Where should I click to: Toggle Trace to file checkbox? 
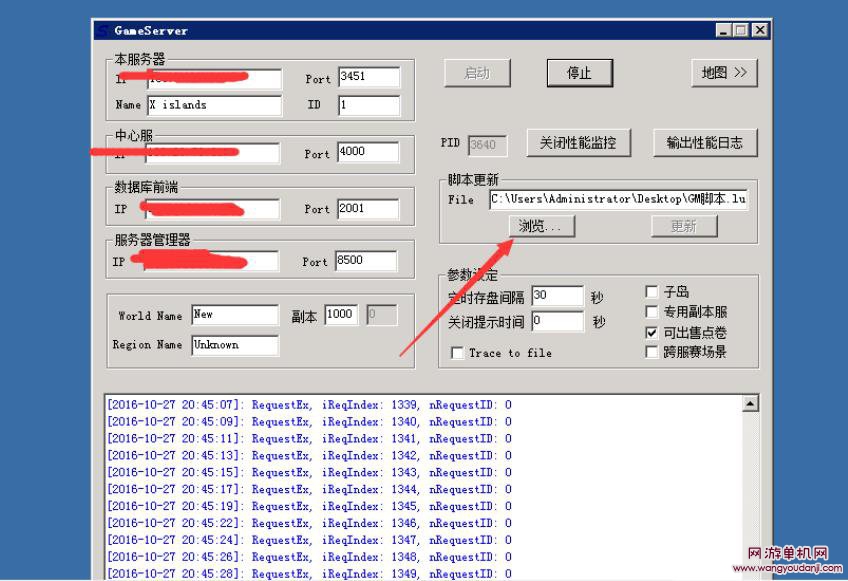(x=457, y=353)
